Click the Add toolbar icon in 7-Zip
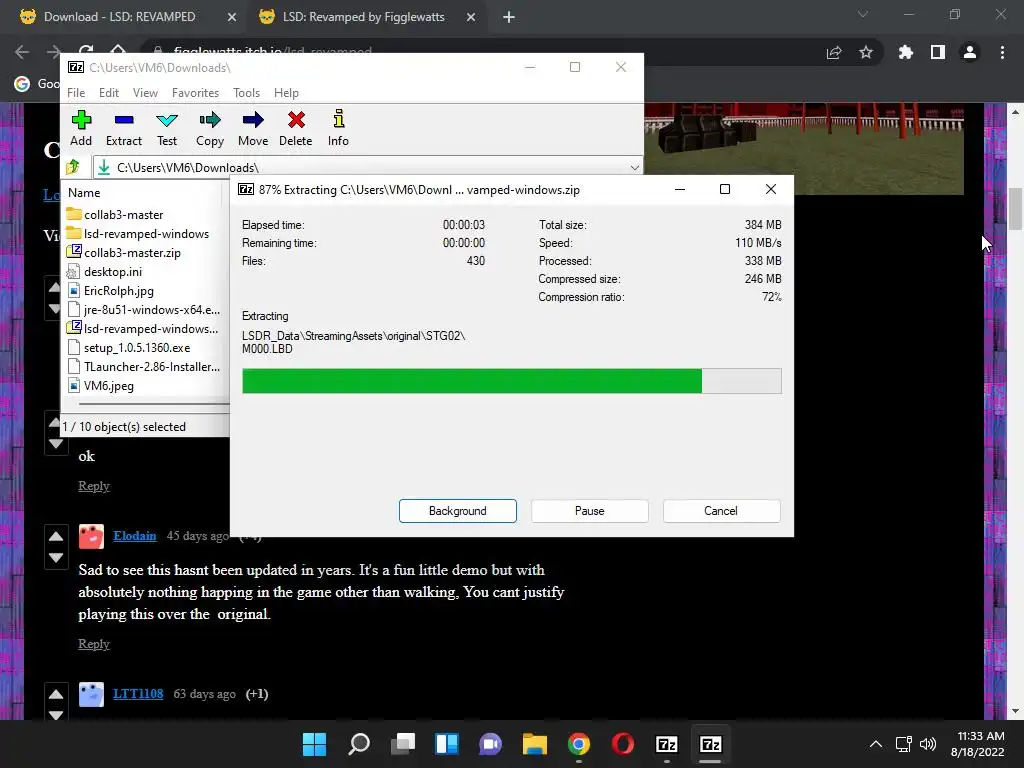Screen dimensions: 1024x768 point(81,129)
